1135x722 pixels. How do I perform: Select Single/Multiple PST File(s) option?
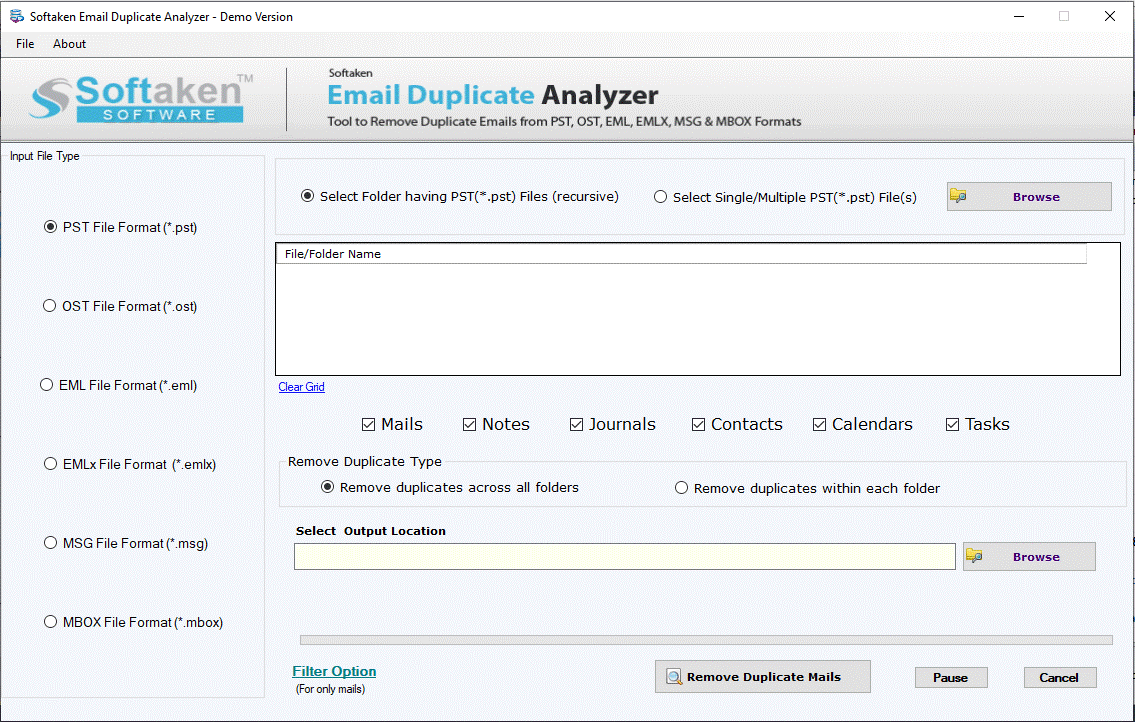[660, 196]
